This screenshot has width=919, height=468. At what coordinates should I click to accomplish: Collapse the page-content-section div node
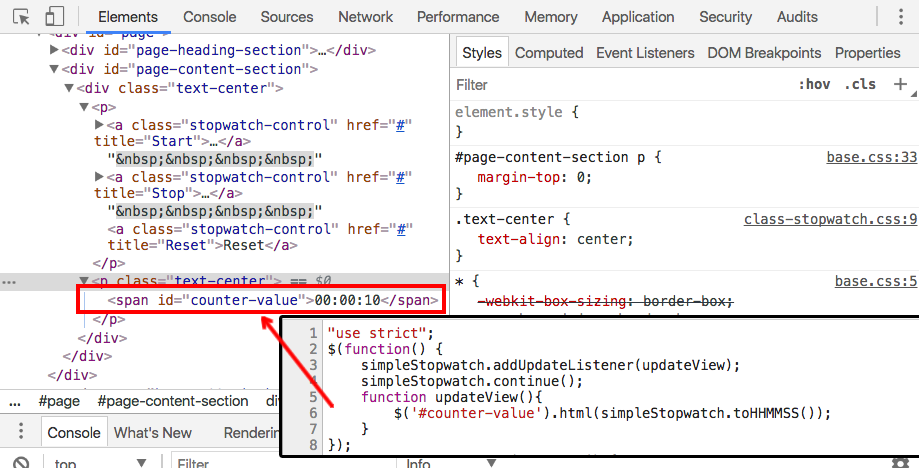[55, 69]
